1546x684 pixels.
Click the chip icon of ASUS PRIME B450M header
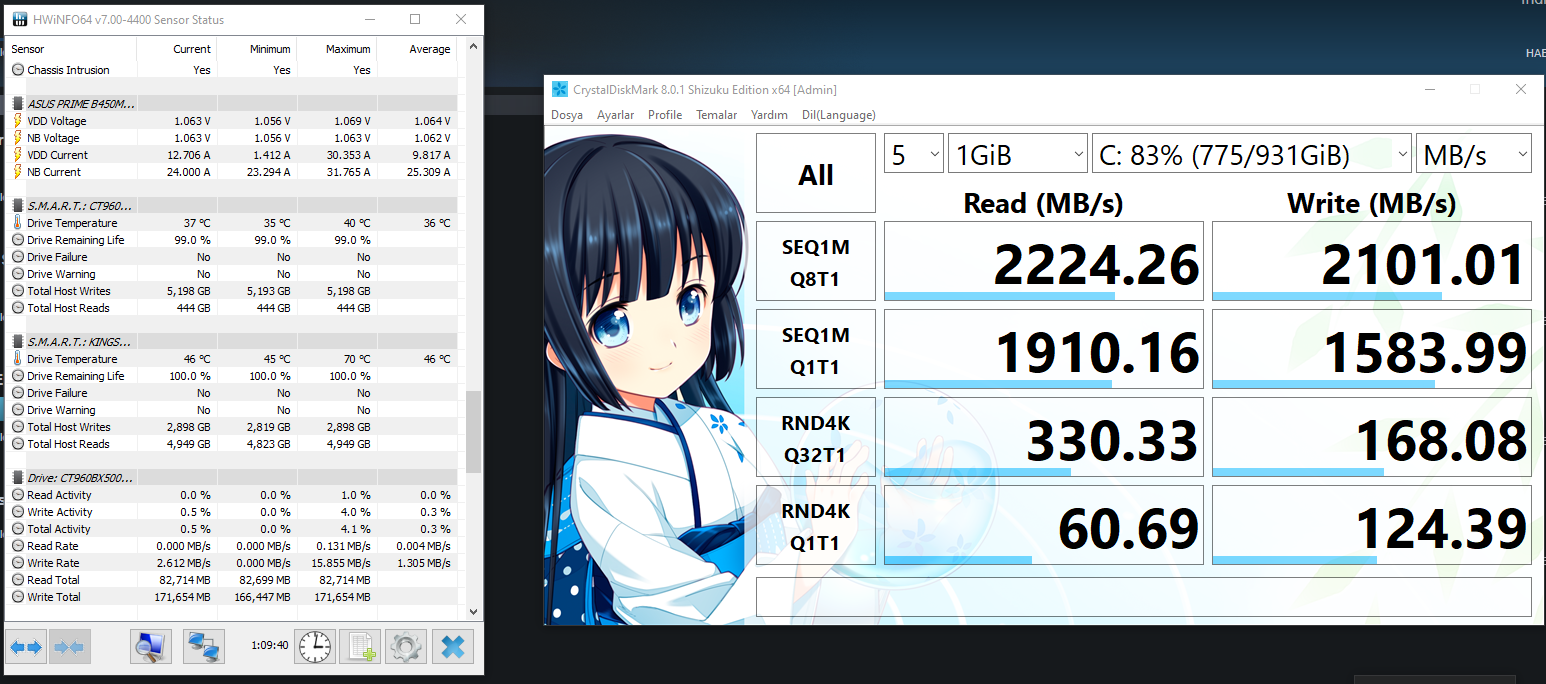[x=18, y=103]
